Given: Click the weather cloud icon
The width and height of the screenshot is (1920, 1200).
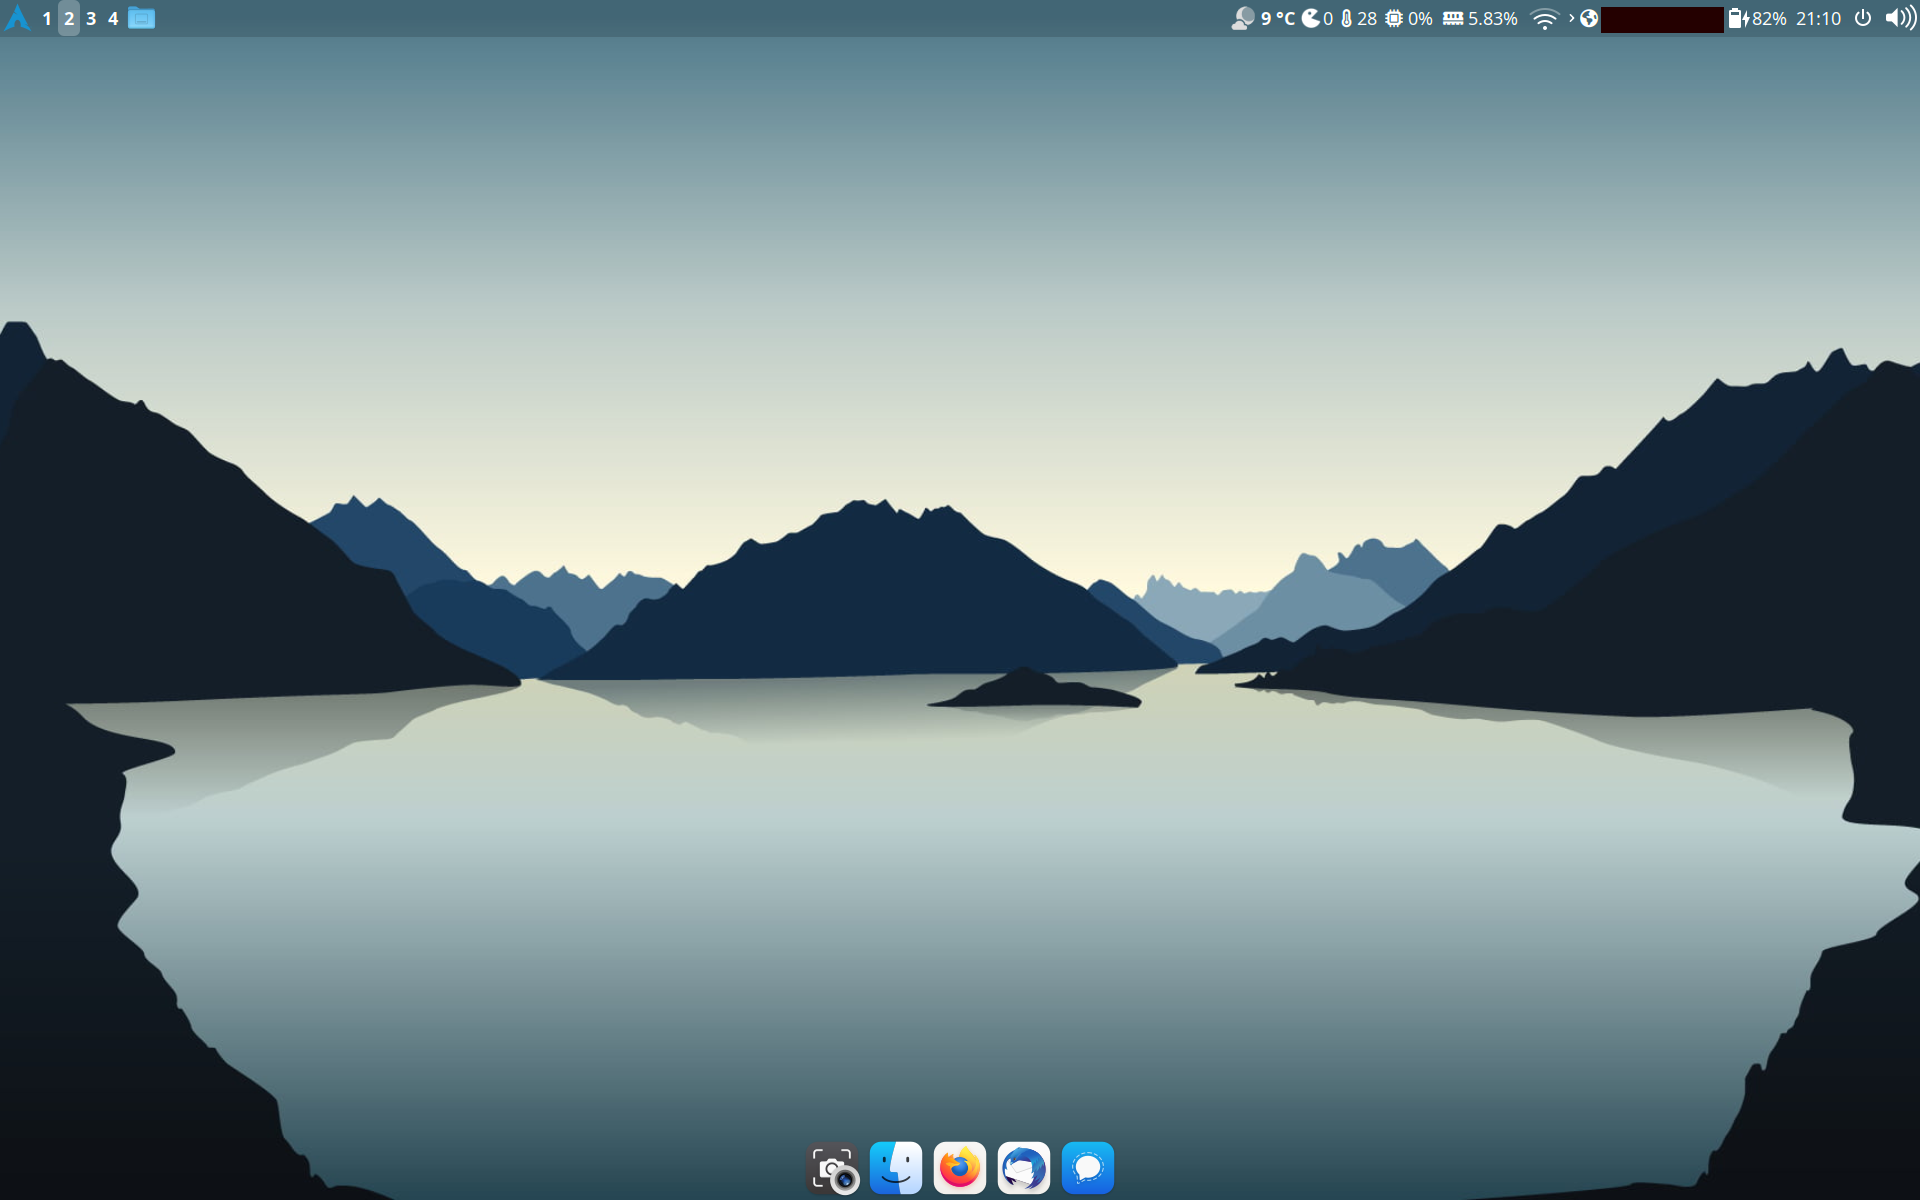Looking at the screenshot, I should [x=1242, y=18].
